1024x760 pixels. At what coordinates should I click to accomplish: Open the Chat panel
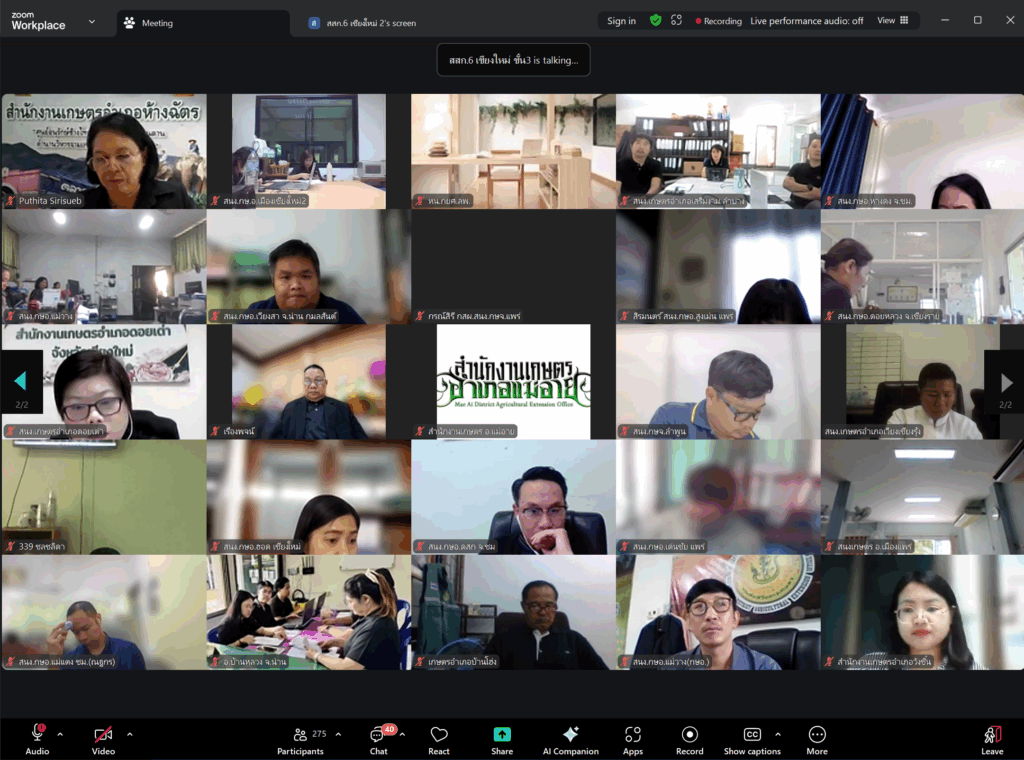coord(378,735)
